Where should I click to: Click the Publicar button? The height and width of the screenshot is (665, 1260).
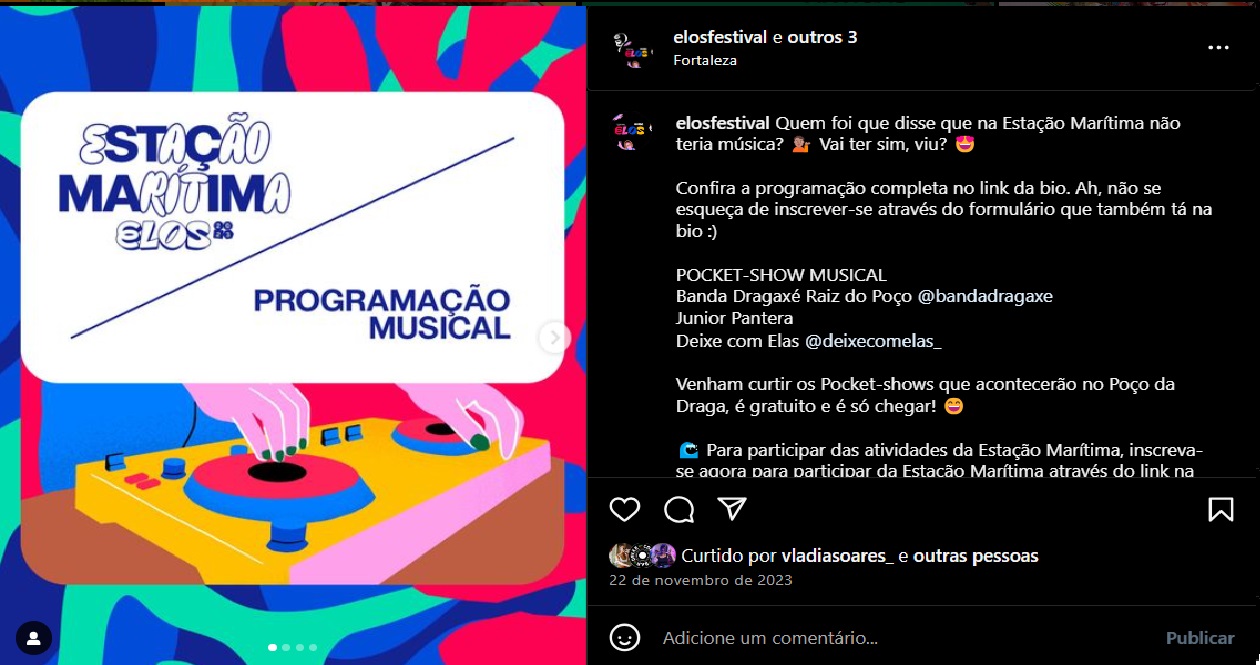pos(1200,637)
